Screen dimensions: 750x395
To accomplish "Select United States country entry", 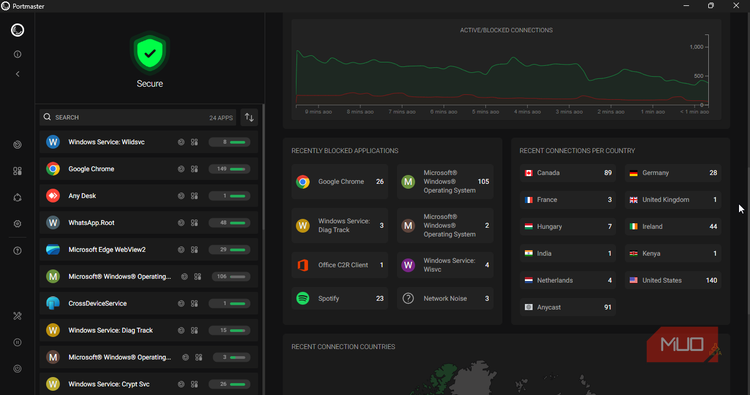I will (x=673, y=280).
